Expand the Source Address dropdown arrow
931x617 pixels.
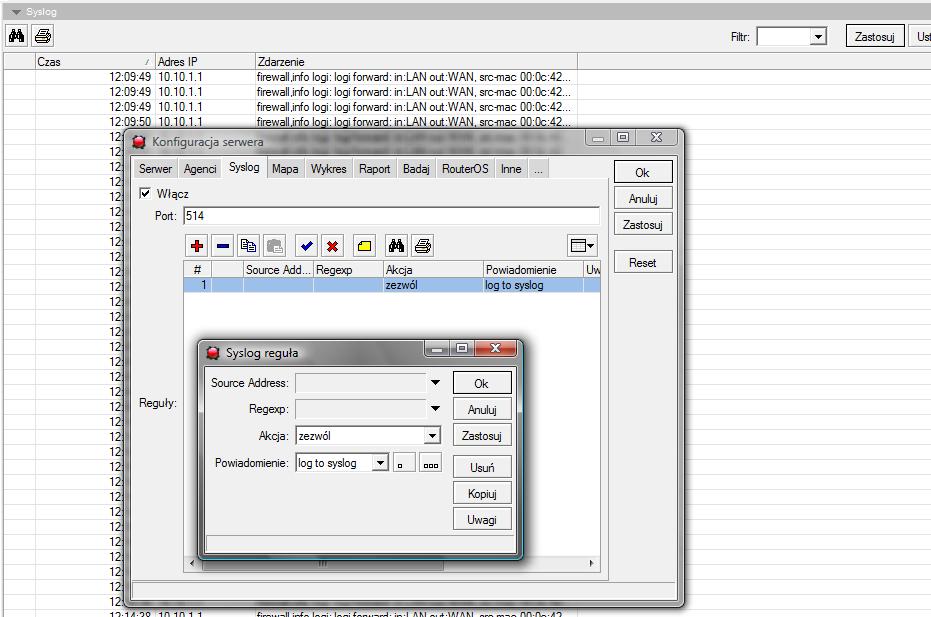(x=435, y=382)
